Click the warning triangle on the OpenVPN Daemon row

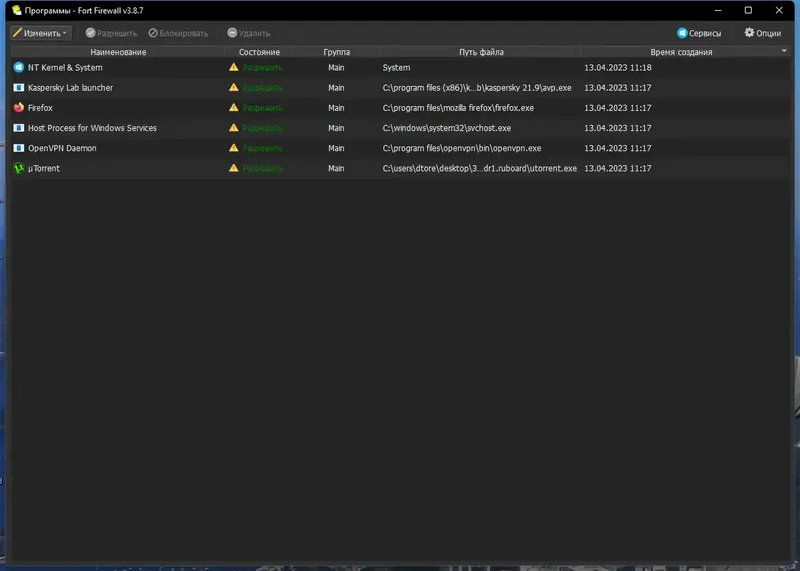point(234,147)
